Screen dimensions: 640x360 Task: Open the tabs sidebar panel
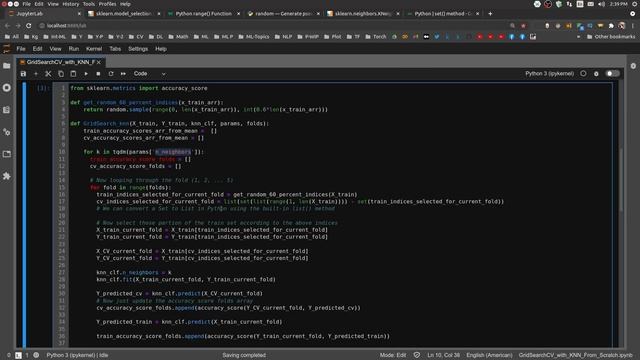7,154
